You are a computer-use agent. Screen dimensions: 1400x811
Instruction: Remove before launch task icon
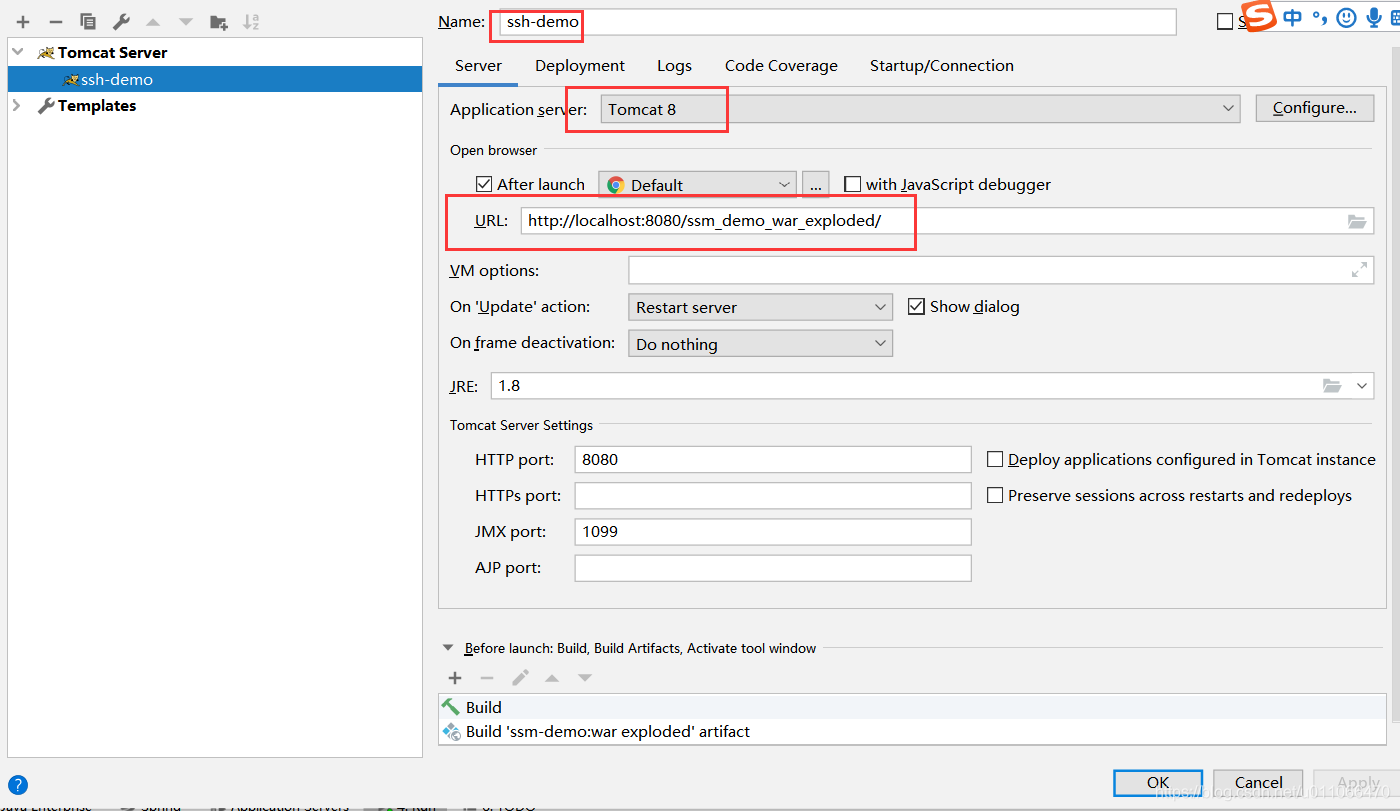[x=487, y=678]
